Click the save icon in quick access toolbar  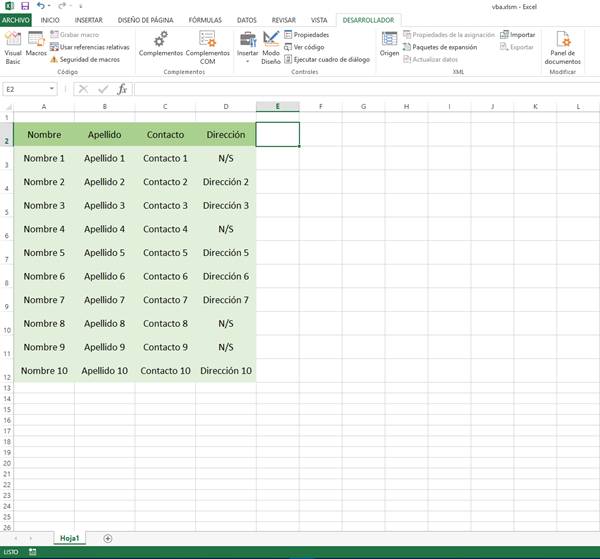coord(25,6)
